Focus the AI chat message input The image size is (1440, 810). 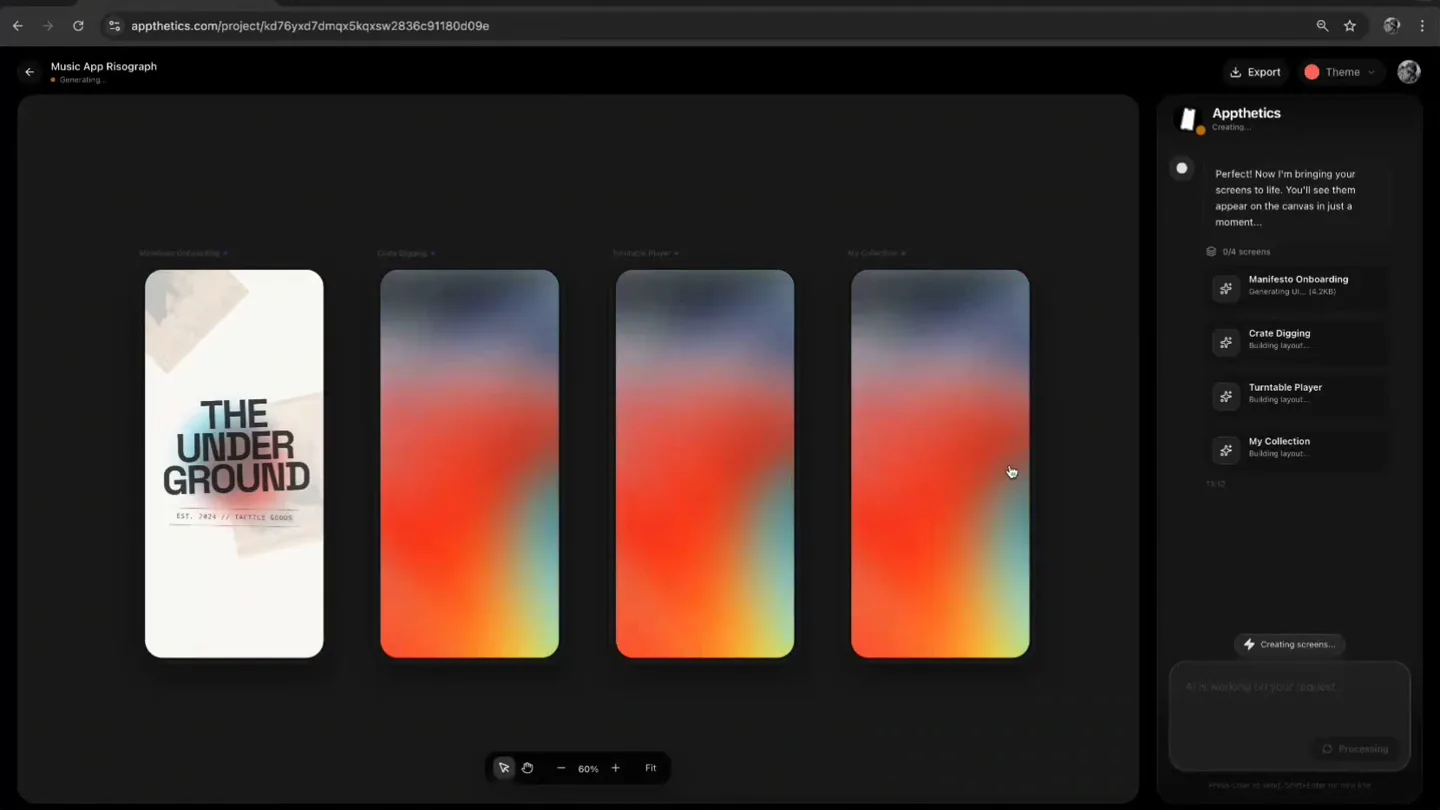pyautogui.click(x=1289, y=700)
